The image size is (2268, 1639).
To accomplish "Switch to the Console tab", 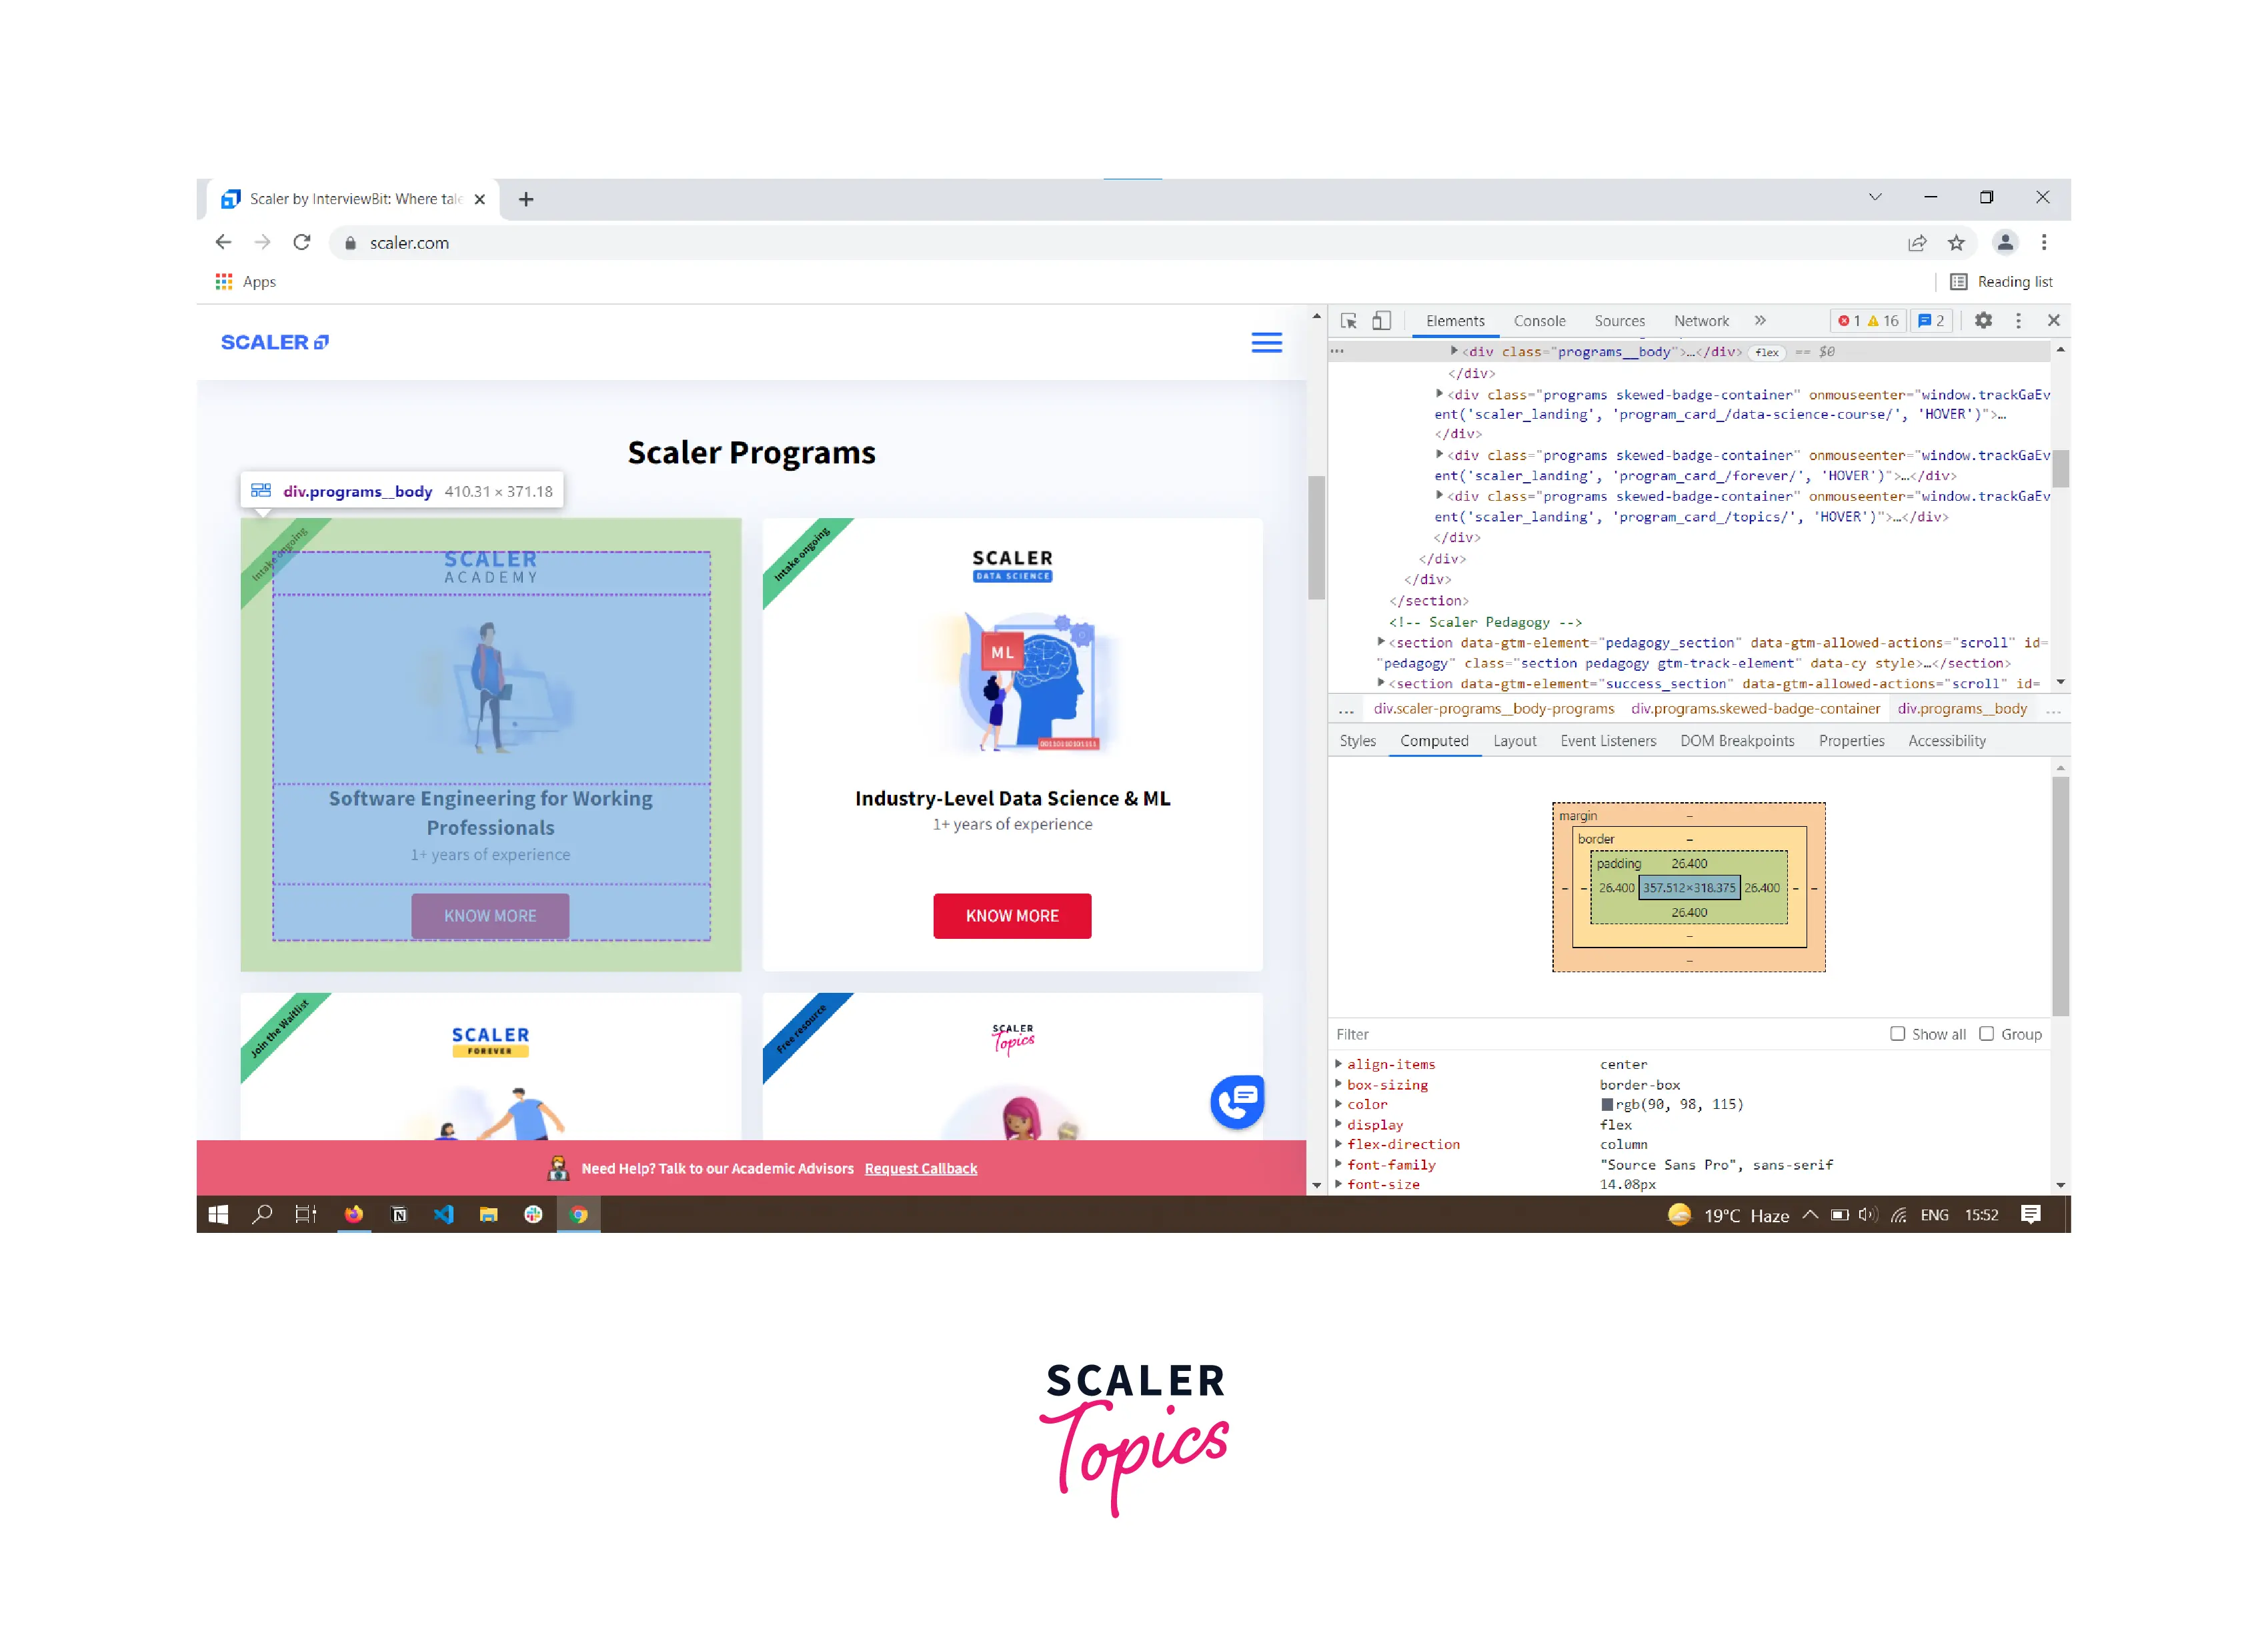I will tap(1540, 321).
